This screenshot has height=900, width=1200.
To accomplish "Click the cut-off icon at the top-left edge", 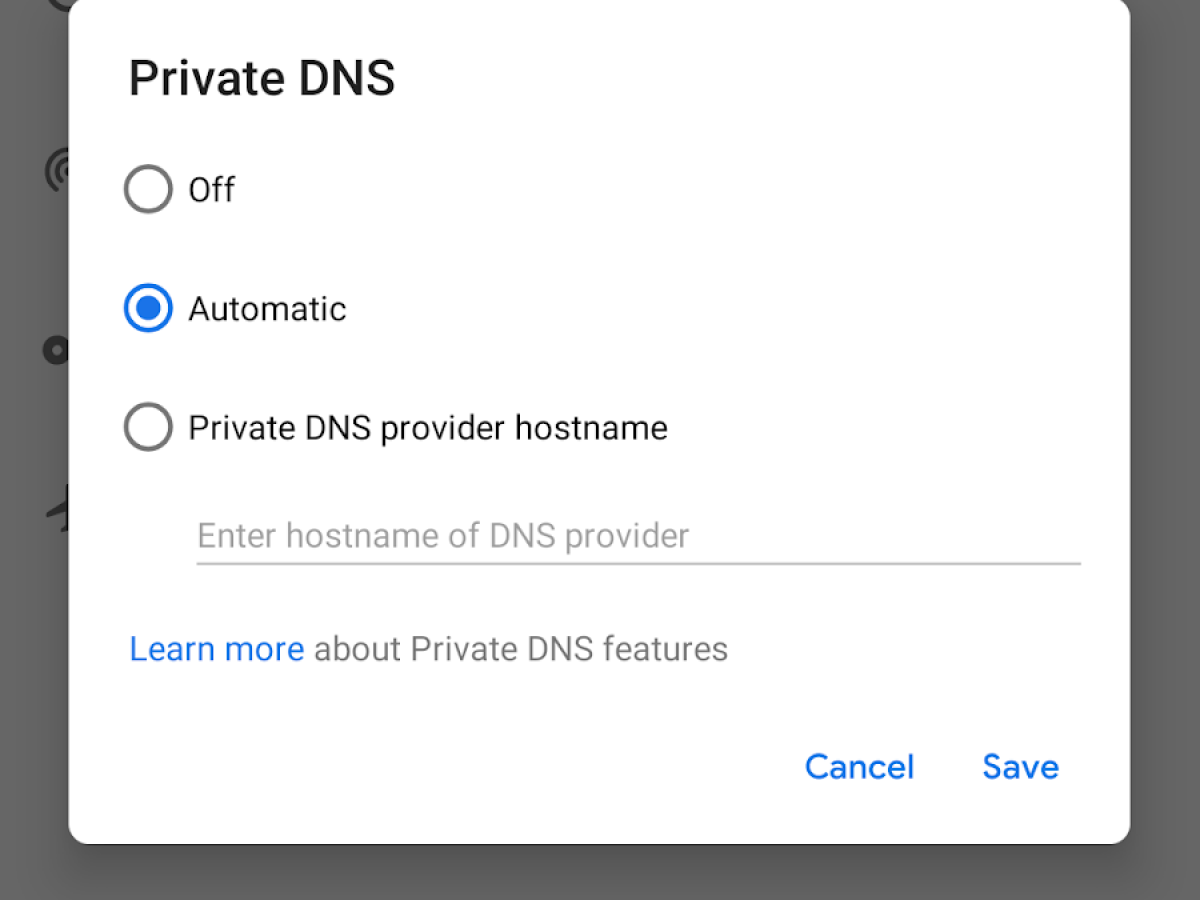I will [x=60, y=3].
